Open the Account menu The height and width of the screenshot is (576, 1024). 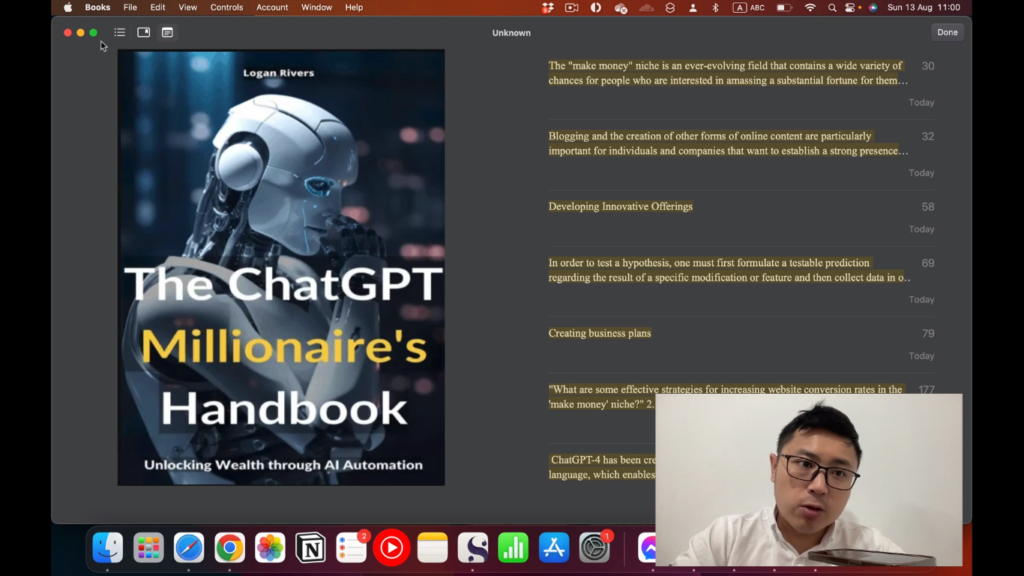272,7
